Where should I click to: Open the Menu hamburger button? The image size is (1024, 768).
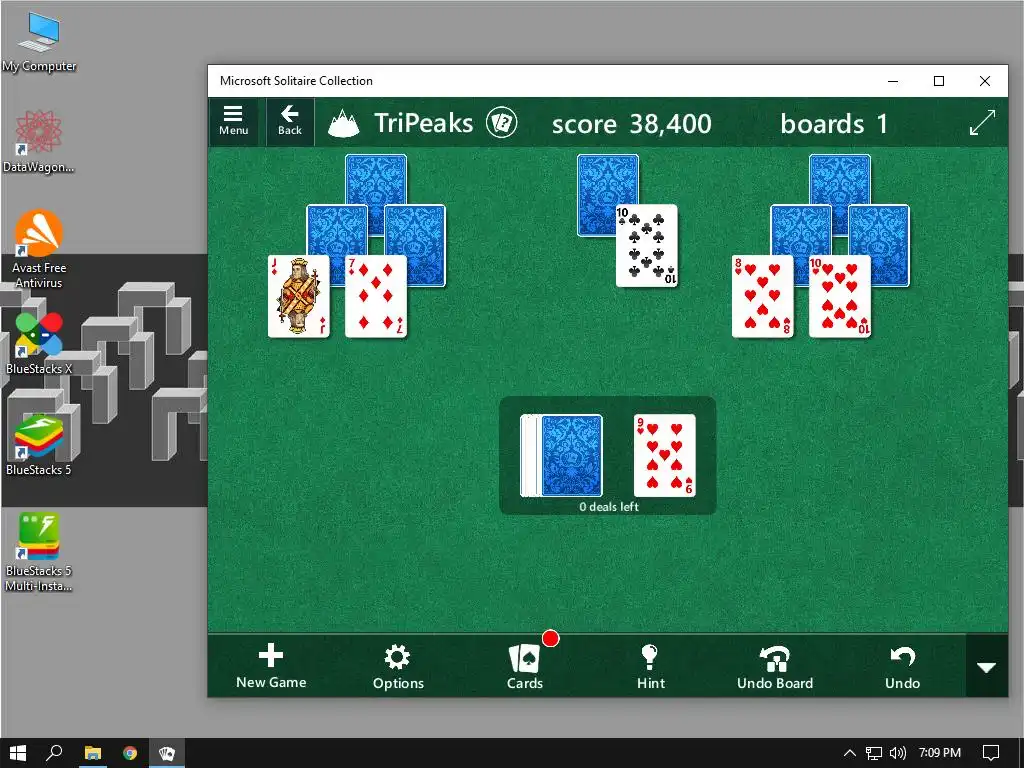tap(234, 121)
